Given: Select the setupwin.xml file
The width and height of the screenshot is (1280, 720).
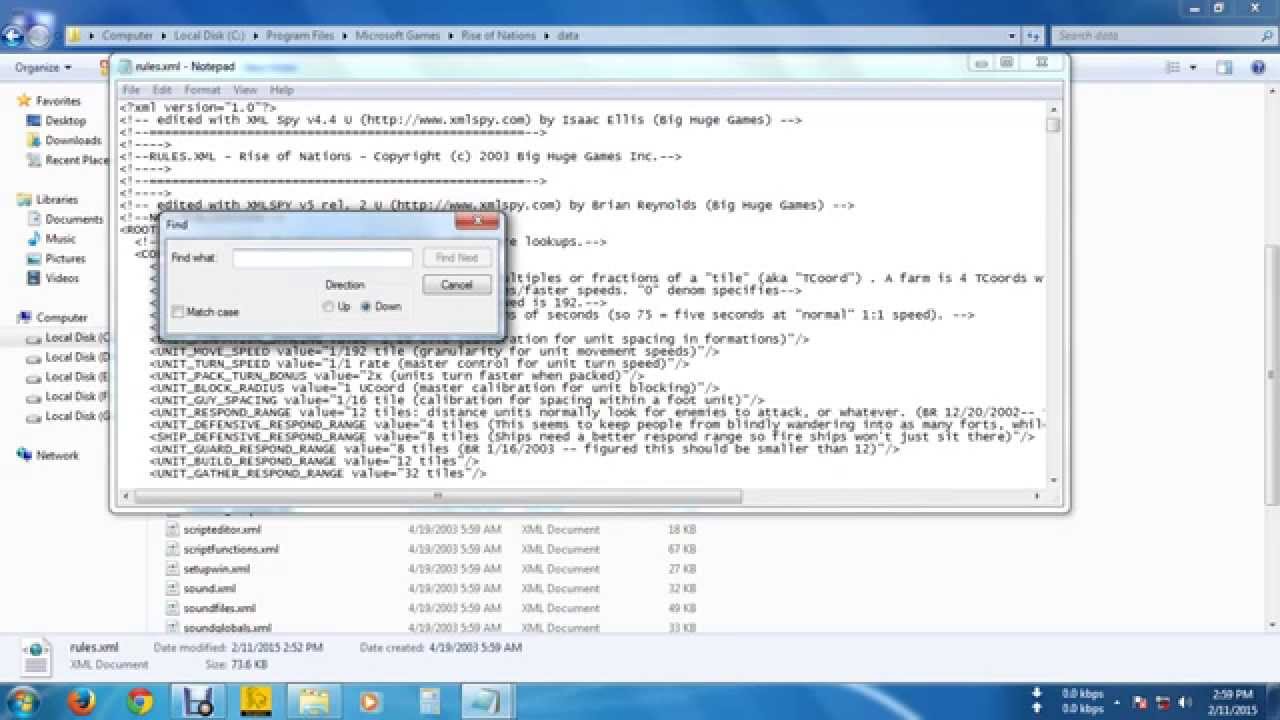Looking at the screenshot, I should point(217,569).
